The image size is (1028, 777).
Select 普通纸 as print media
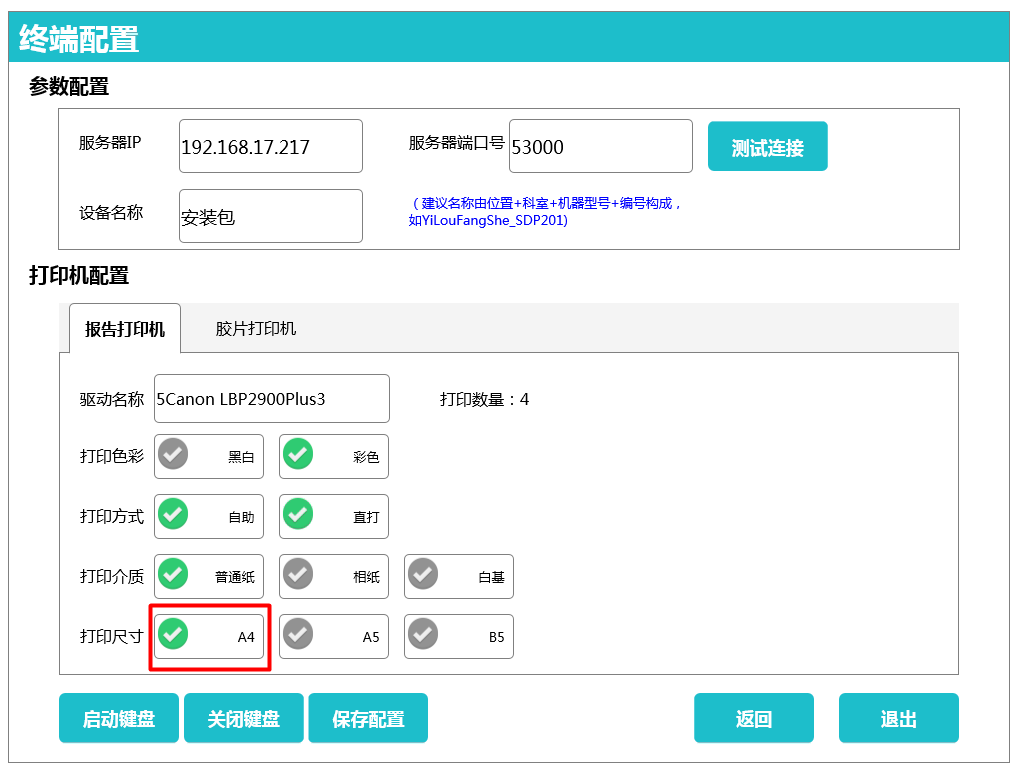209,577
